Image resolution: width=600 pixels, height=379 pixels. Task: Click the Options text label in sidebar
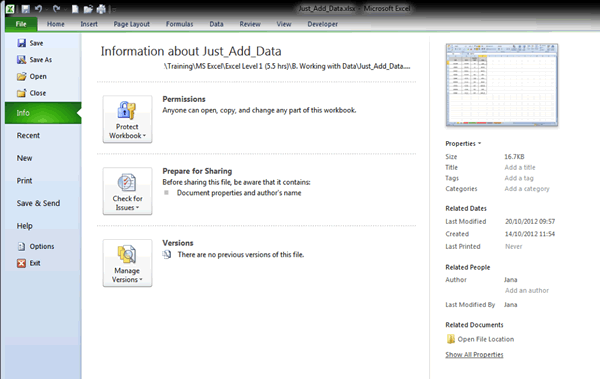(x=42, y=247)
